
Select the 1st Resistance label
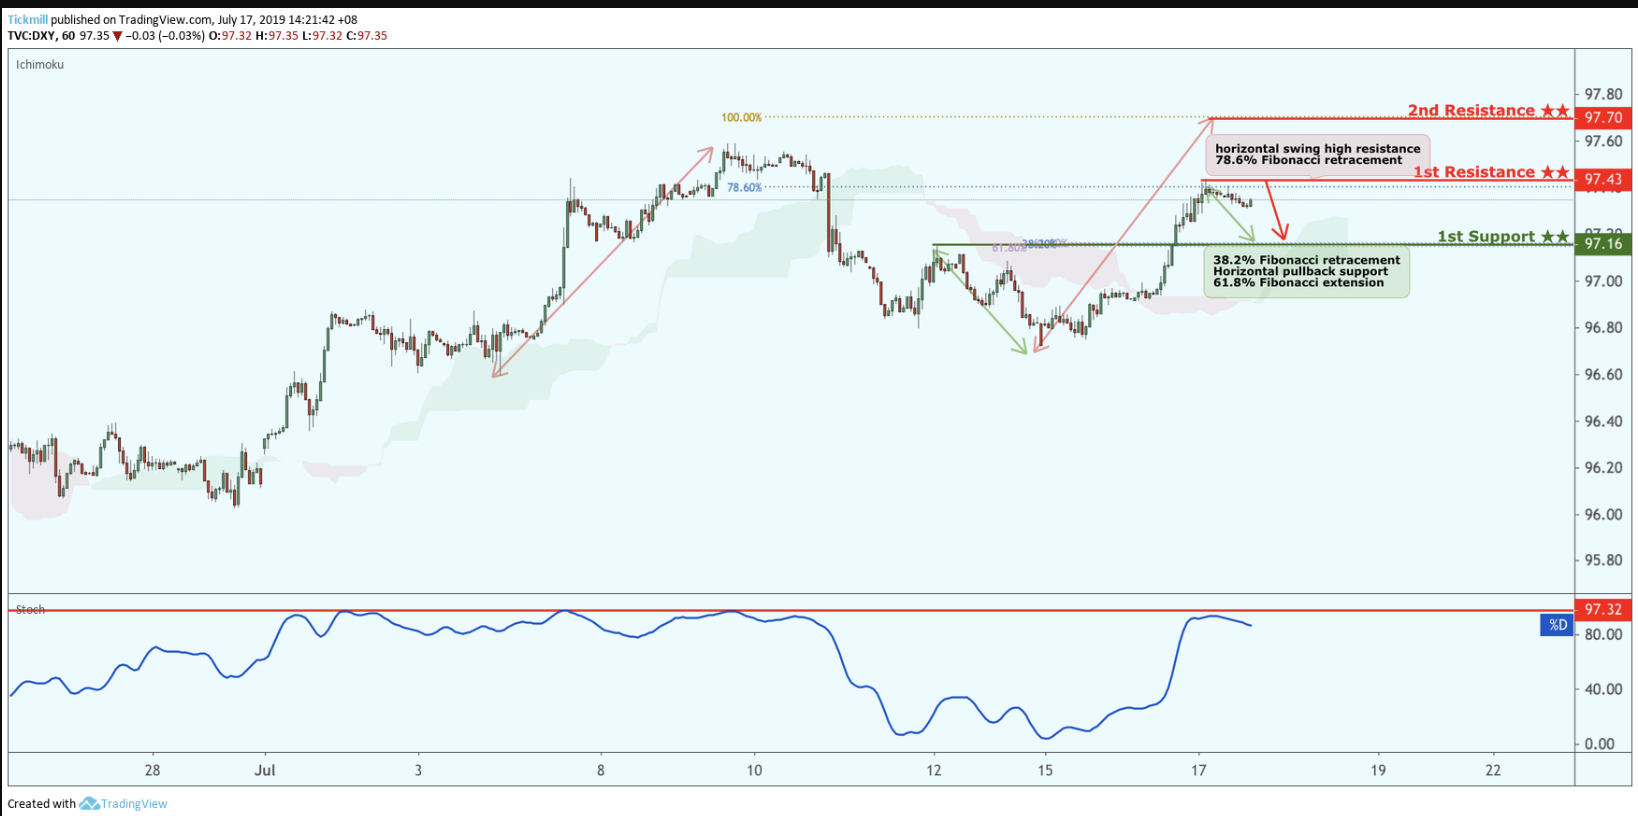[x=1491, y=172]
